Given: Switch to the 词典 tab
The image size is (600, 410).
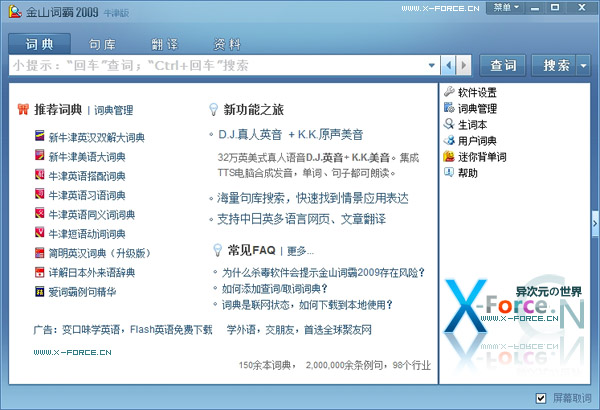Looking at the screenshot, I should (x=39, y=44).
